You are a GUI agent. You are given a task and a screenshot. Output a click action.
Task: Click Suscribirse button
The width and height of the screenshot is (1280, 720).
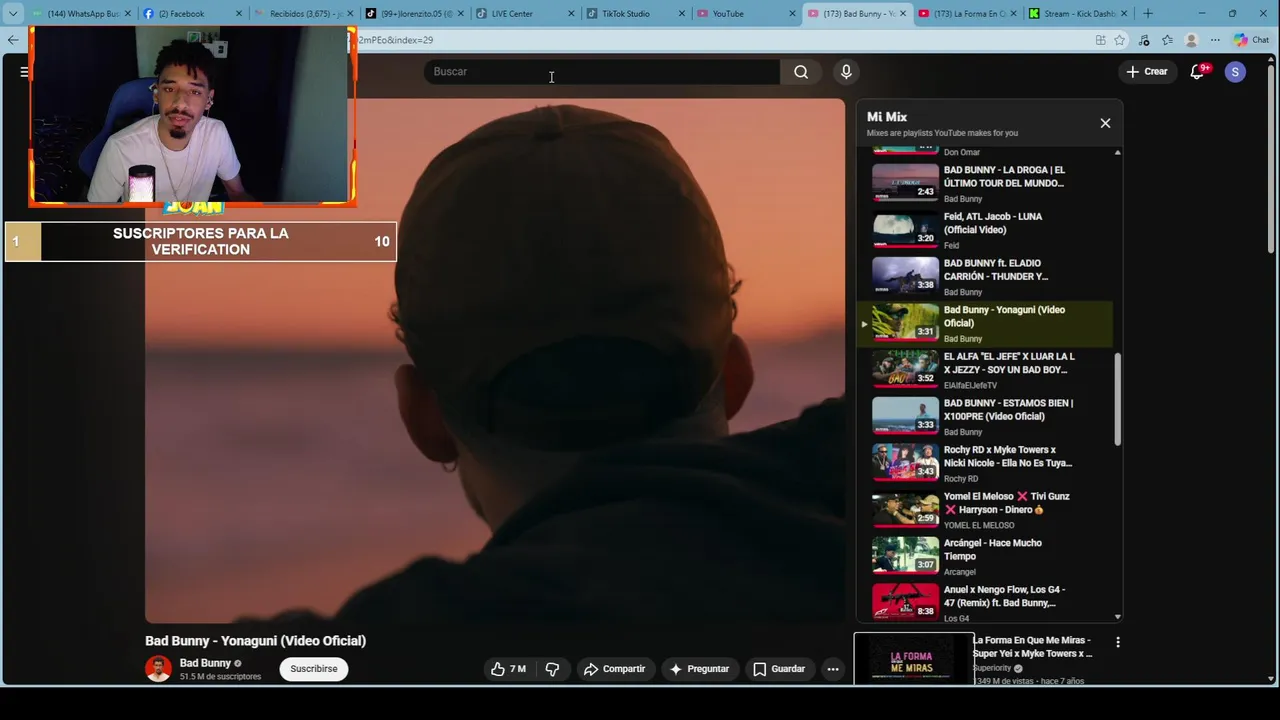coord(314,669)
